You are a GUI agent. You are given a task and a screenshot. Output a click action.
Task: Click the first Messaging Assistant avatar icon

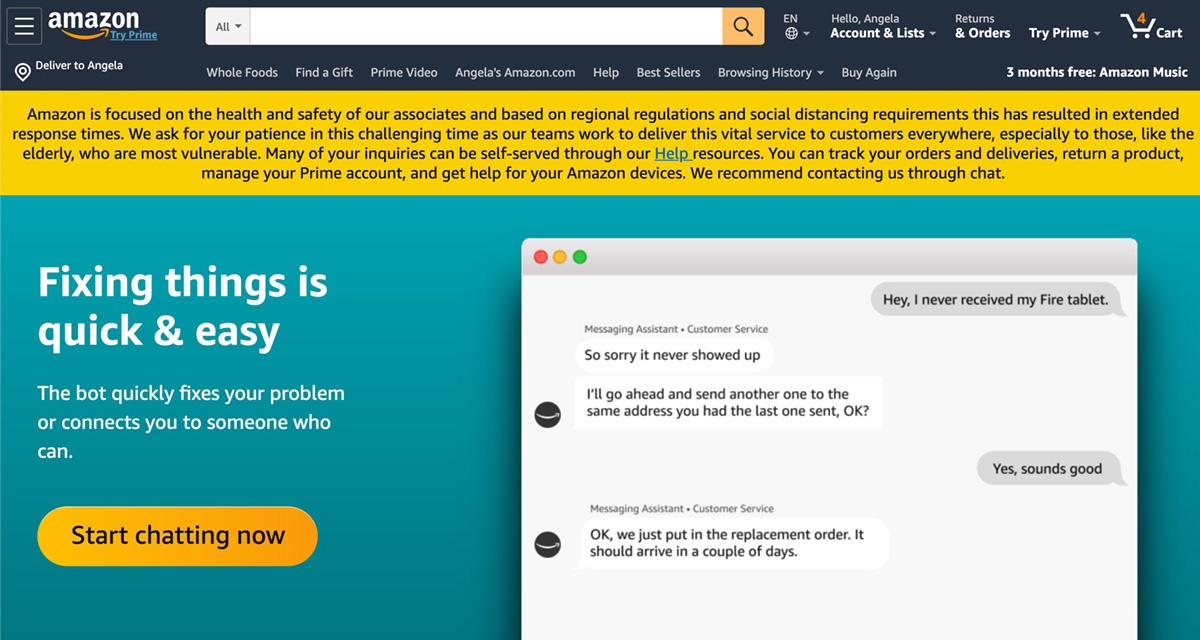pyautogui.click(x=548, y=414)
